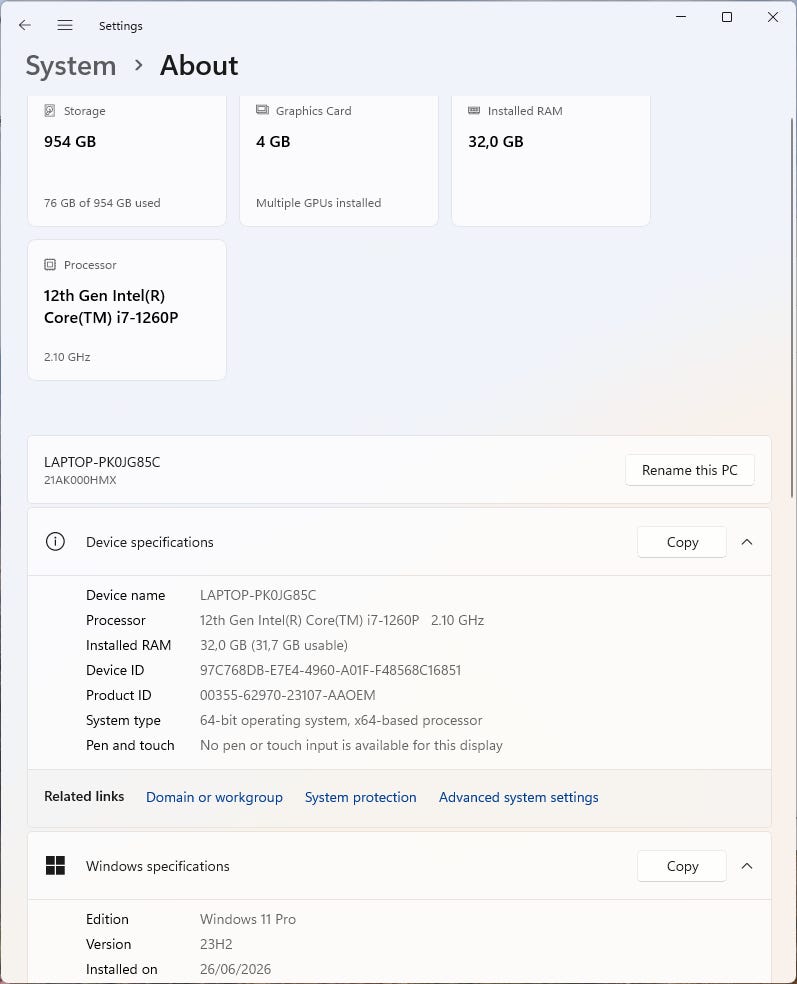Image resolution: width=797 pixels, height=984 pixels.
Task: Click the vertical scrollbar thumb
Action: (792, 308)
